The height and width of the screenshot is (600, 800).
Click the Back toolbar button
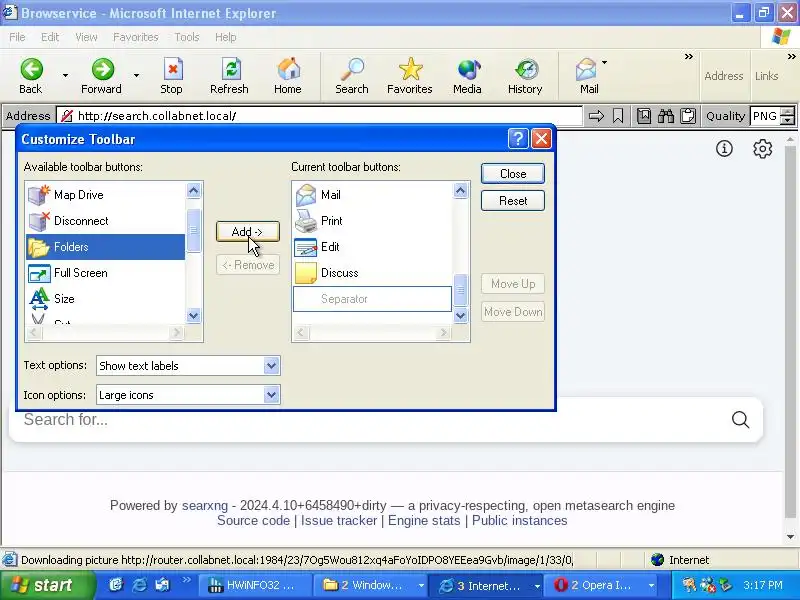point(31,76)
